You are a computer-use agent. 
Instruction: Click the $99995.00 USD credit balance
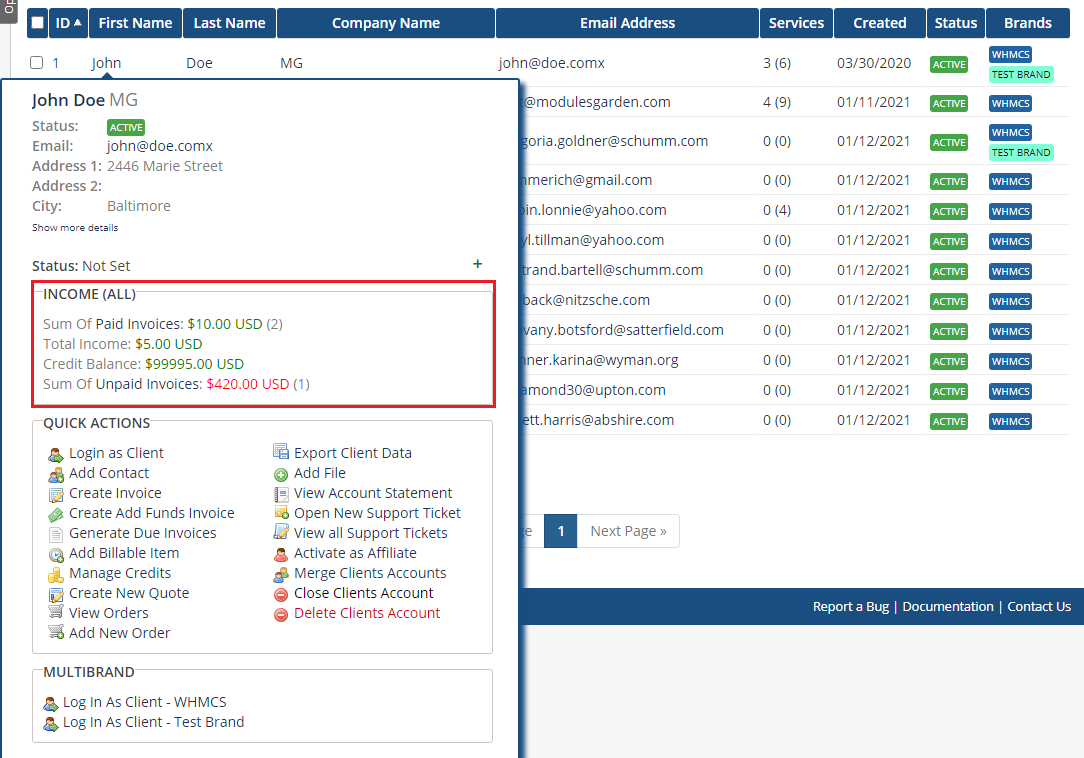pyautogui.click(x=194, y=364)
